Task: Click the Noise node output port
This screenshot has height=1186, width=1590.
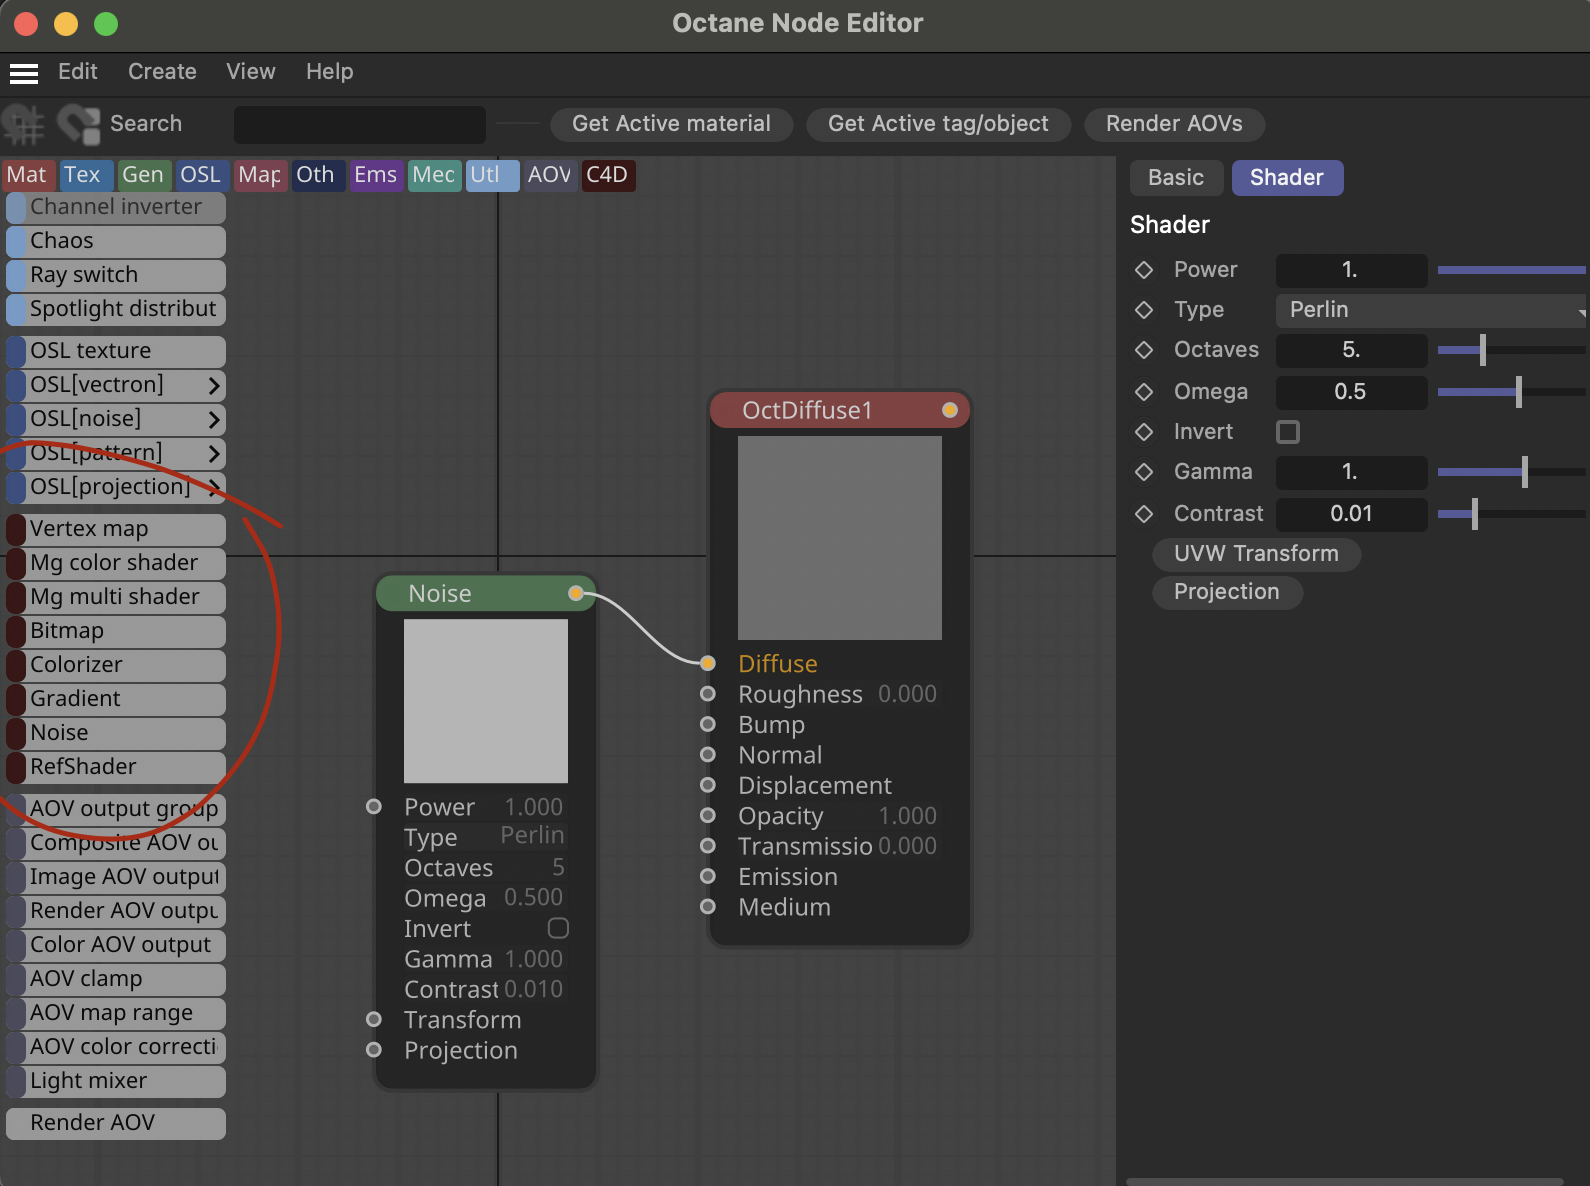Action: 575,593
